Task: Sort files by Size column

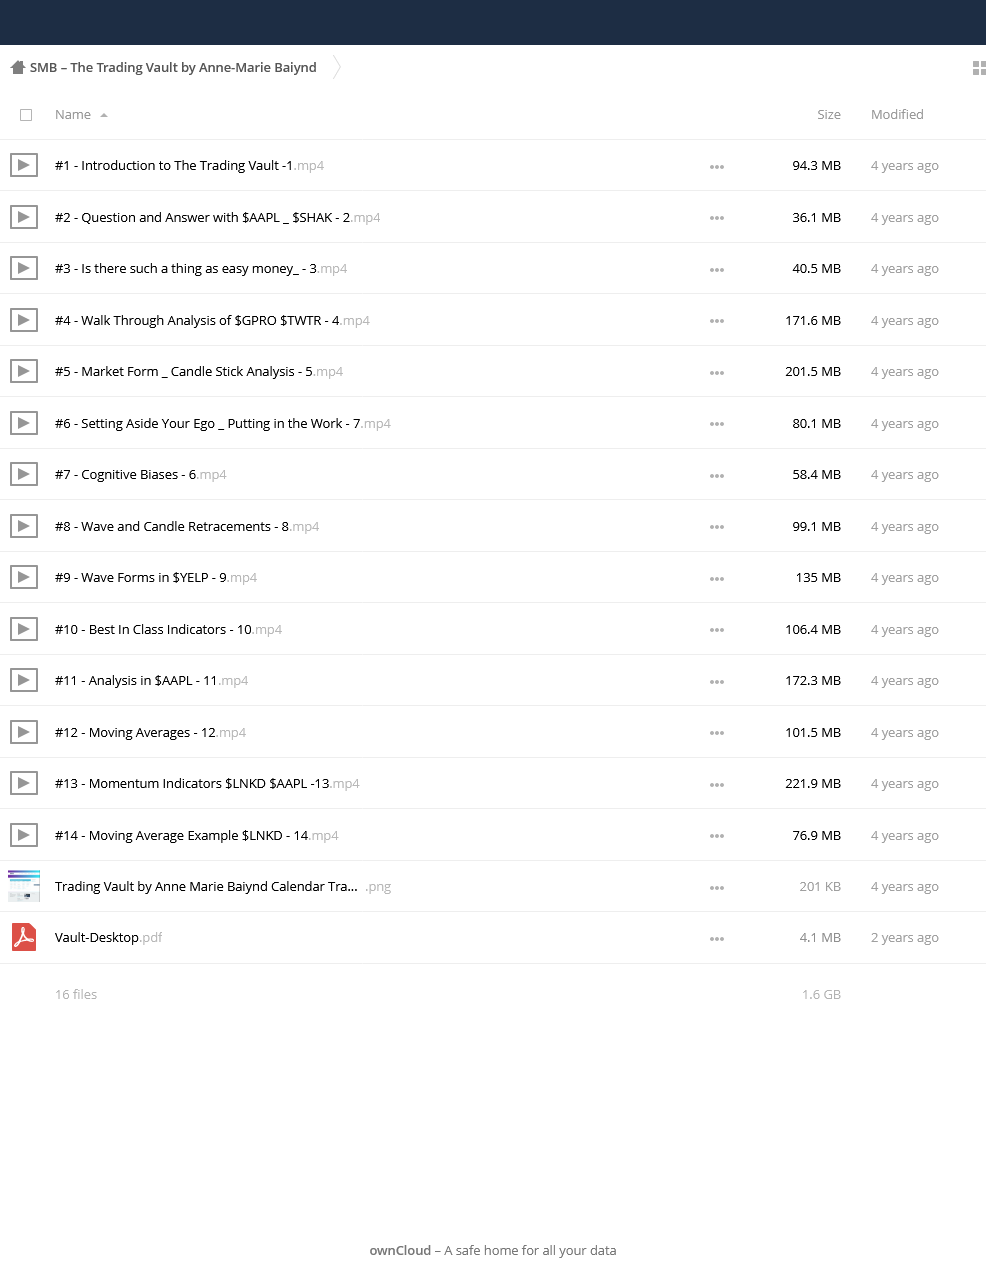Action: click(828, 114)
